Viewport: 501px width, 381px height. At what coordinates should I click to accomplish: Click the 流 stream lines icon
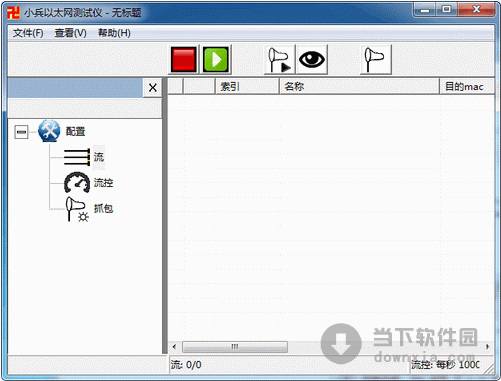click(77, 157)
